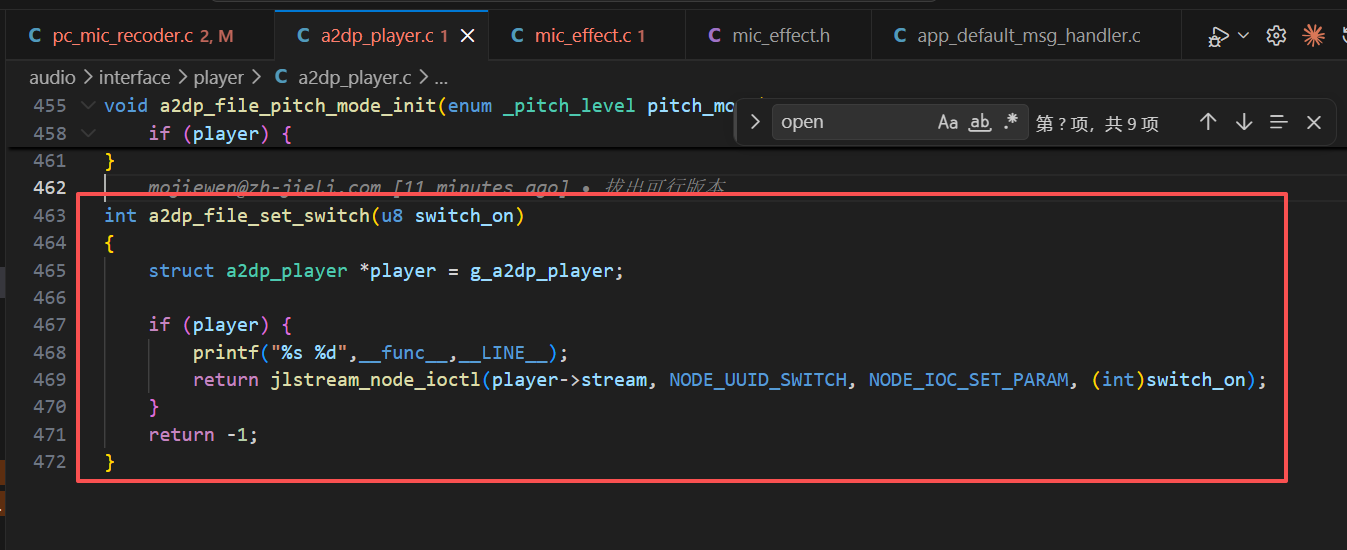Go to the next match with the down arrow

1243,122
